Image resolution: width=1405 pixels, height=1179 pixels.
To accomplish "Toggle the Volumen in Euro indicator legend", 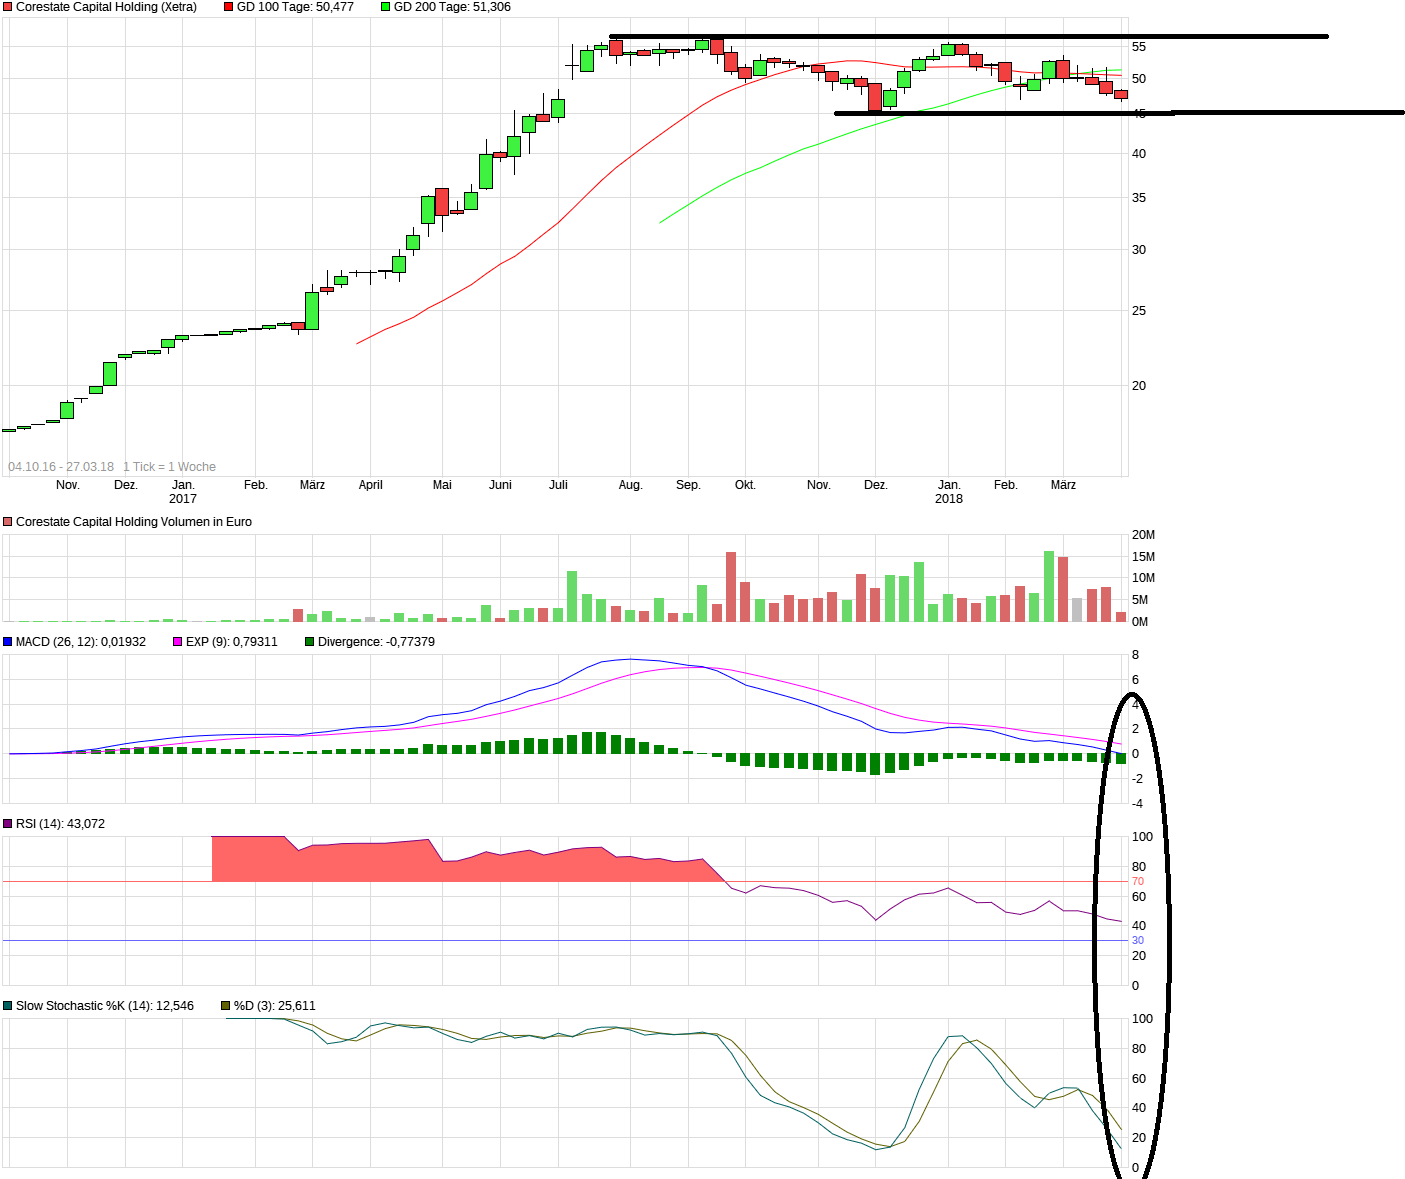I will pos(8,521).
